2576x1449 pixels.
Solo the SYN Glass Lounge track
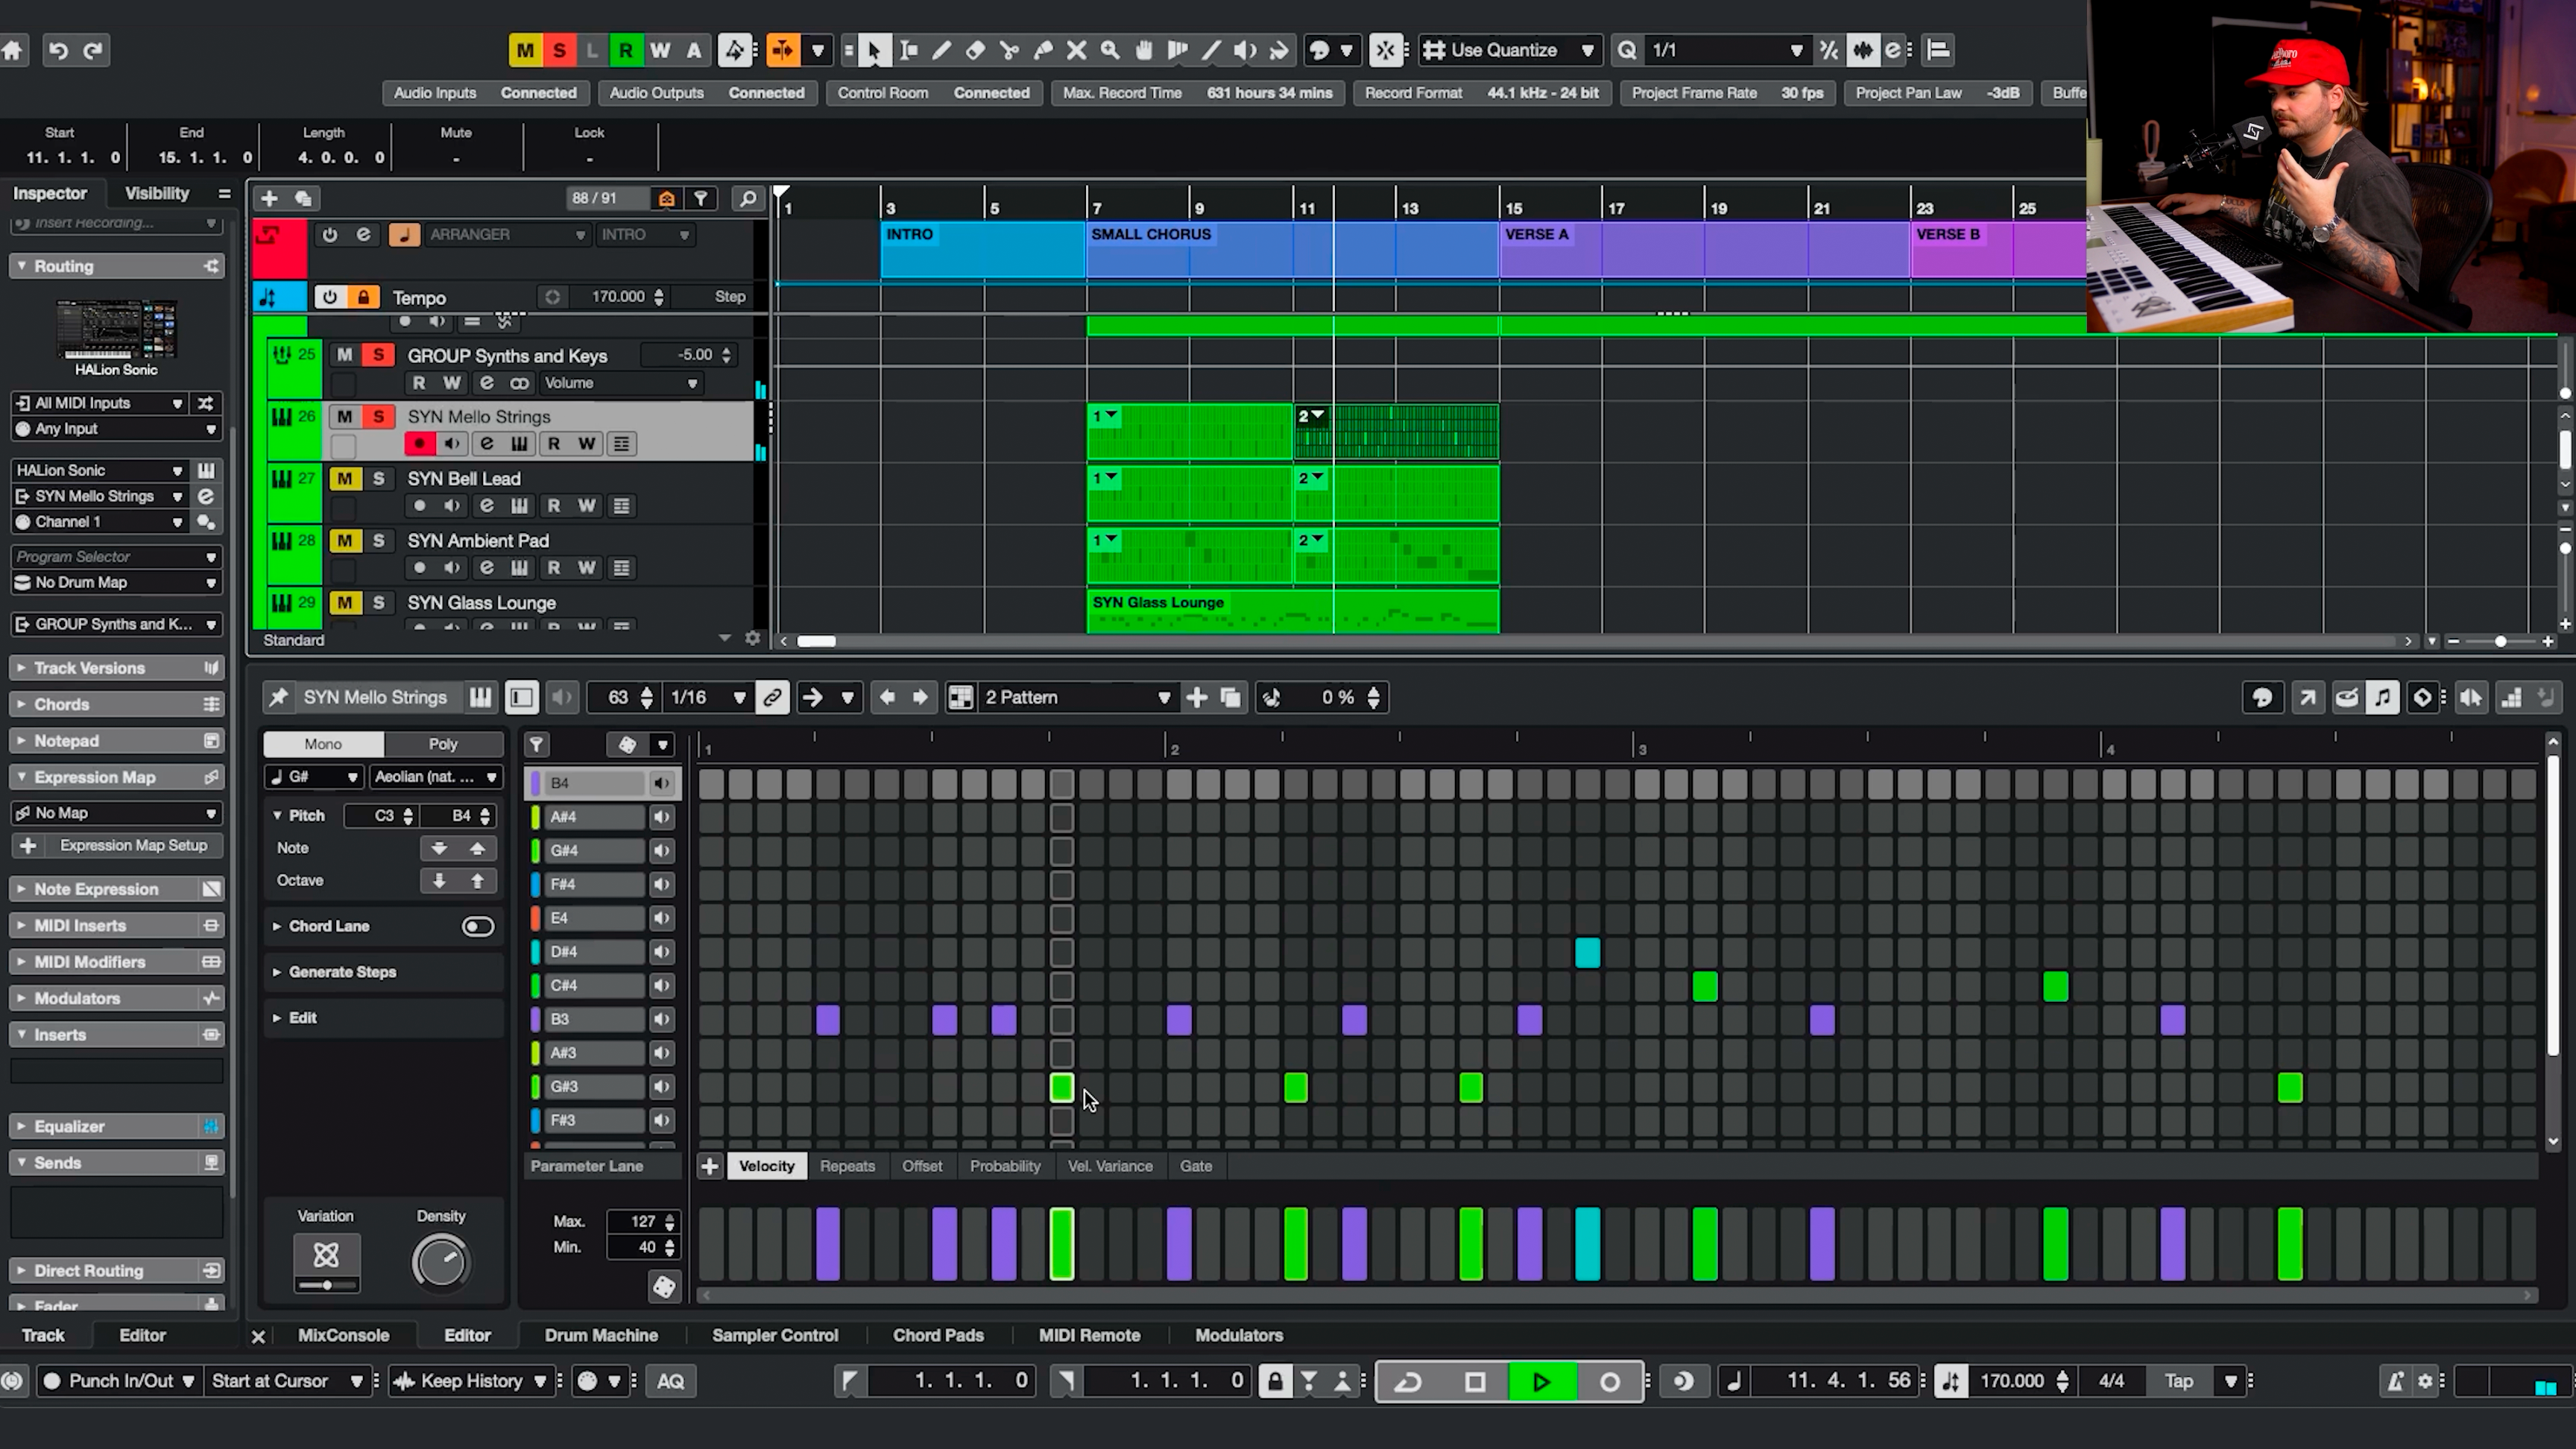[x=379, y=602]
